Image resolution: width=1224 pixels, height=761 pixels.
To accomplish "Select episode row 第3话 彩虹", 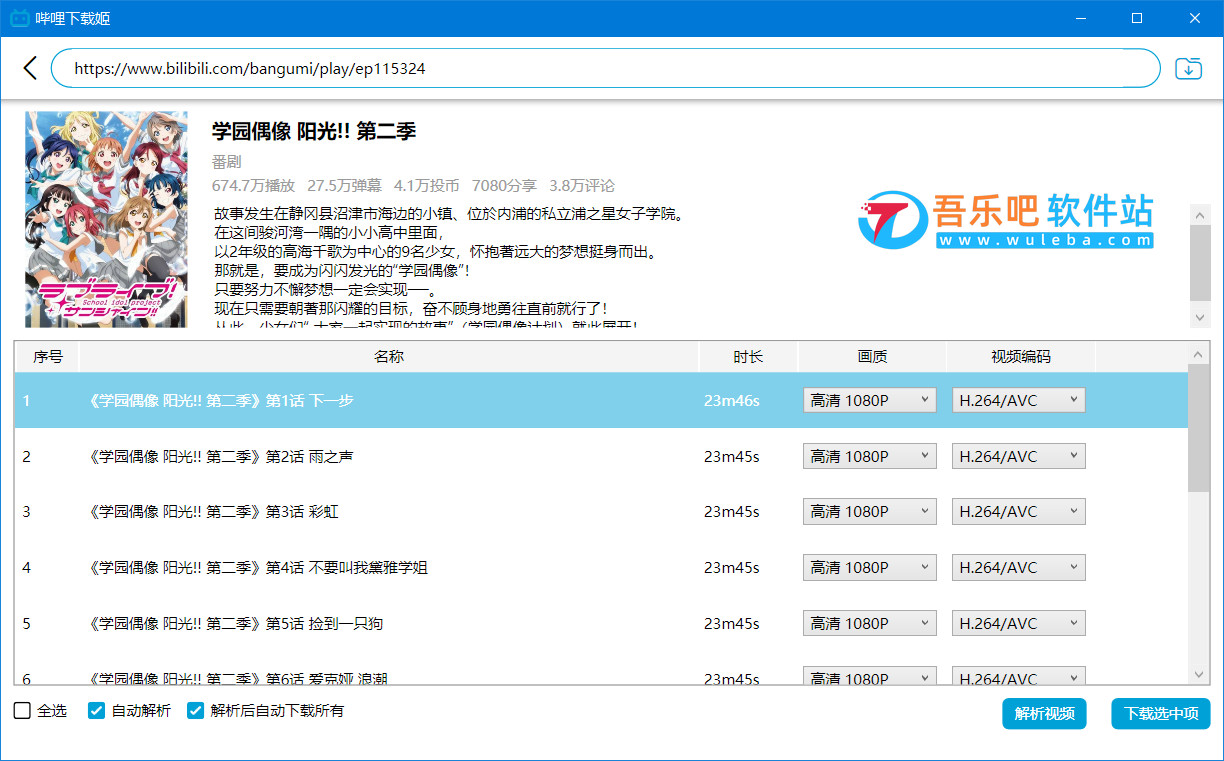I will pyautogui.click(x=601, y=511).
